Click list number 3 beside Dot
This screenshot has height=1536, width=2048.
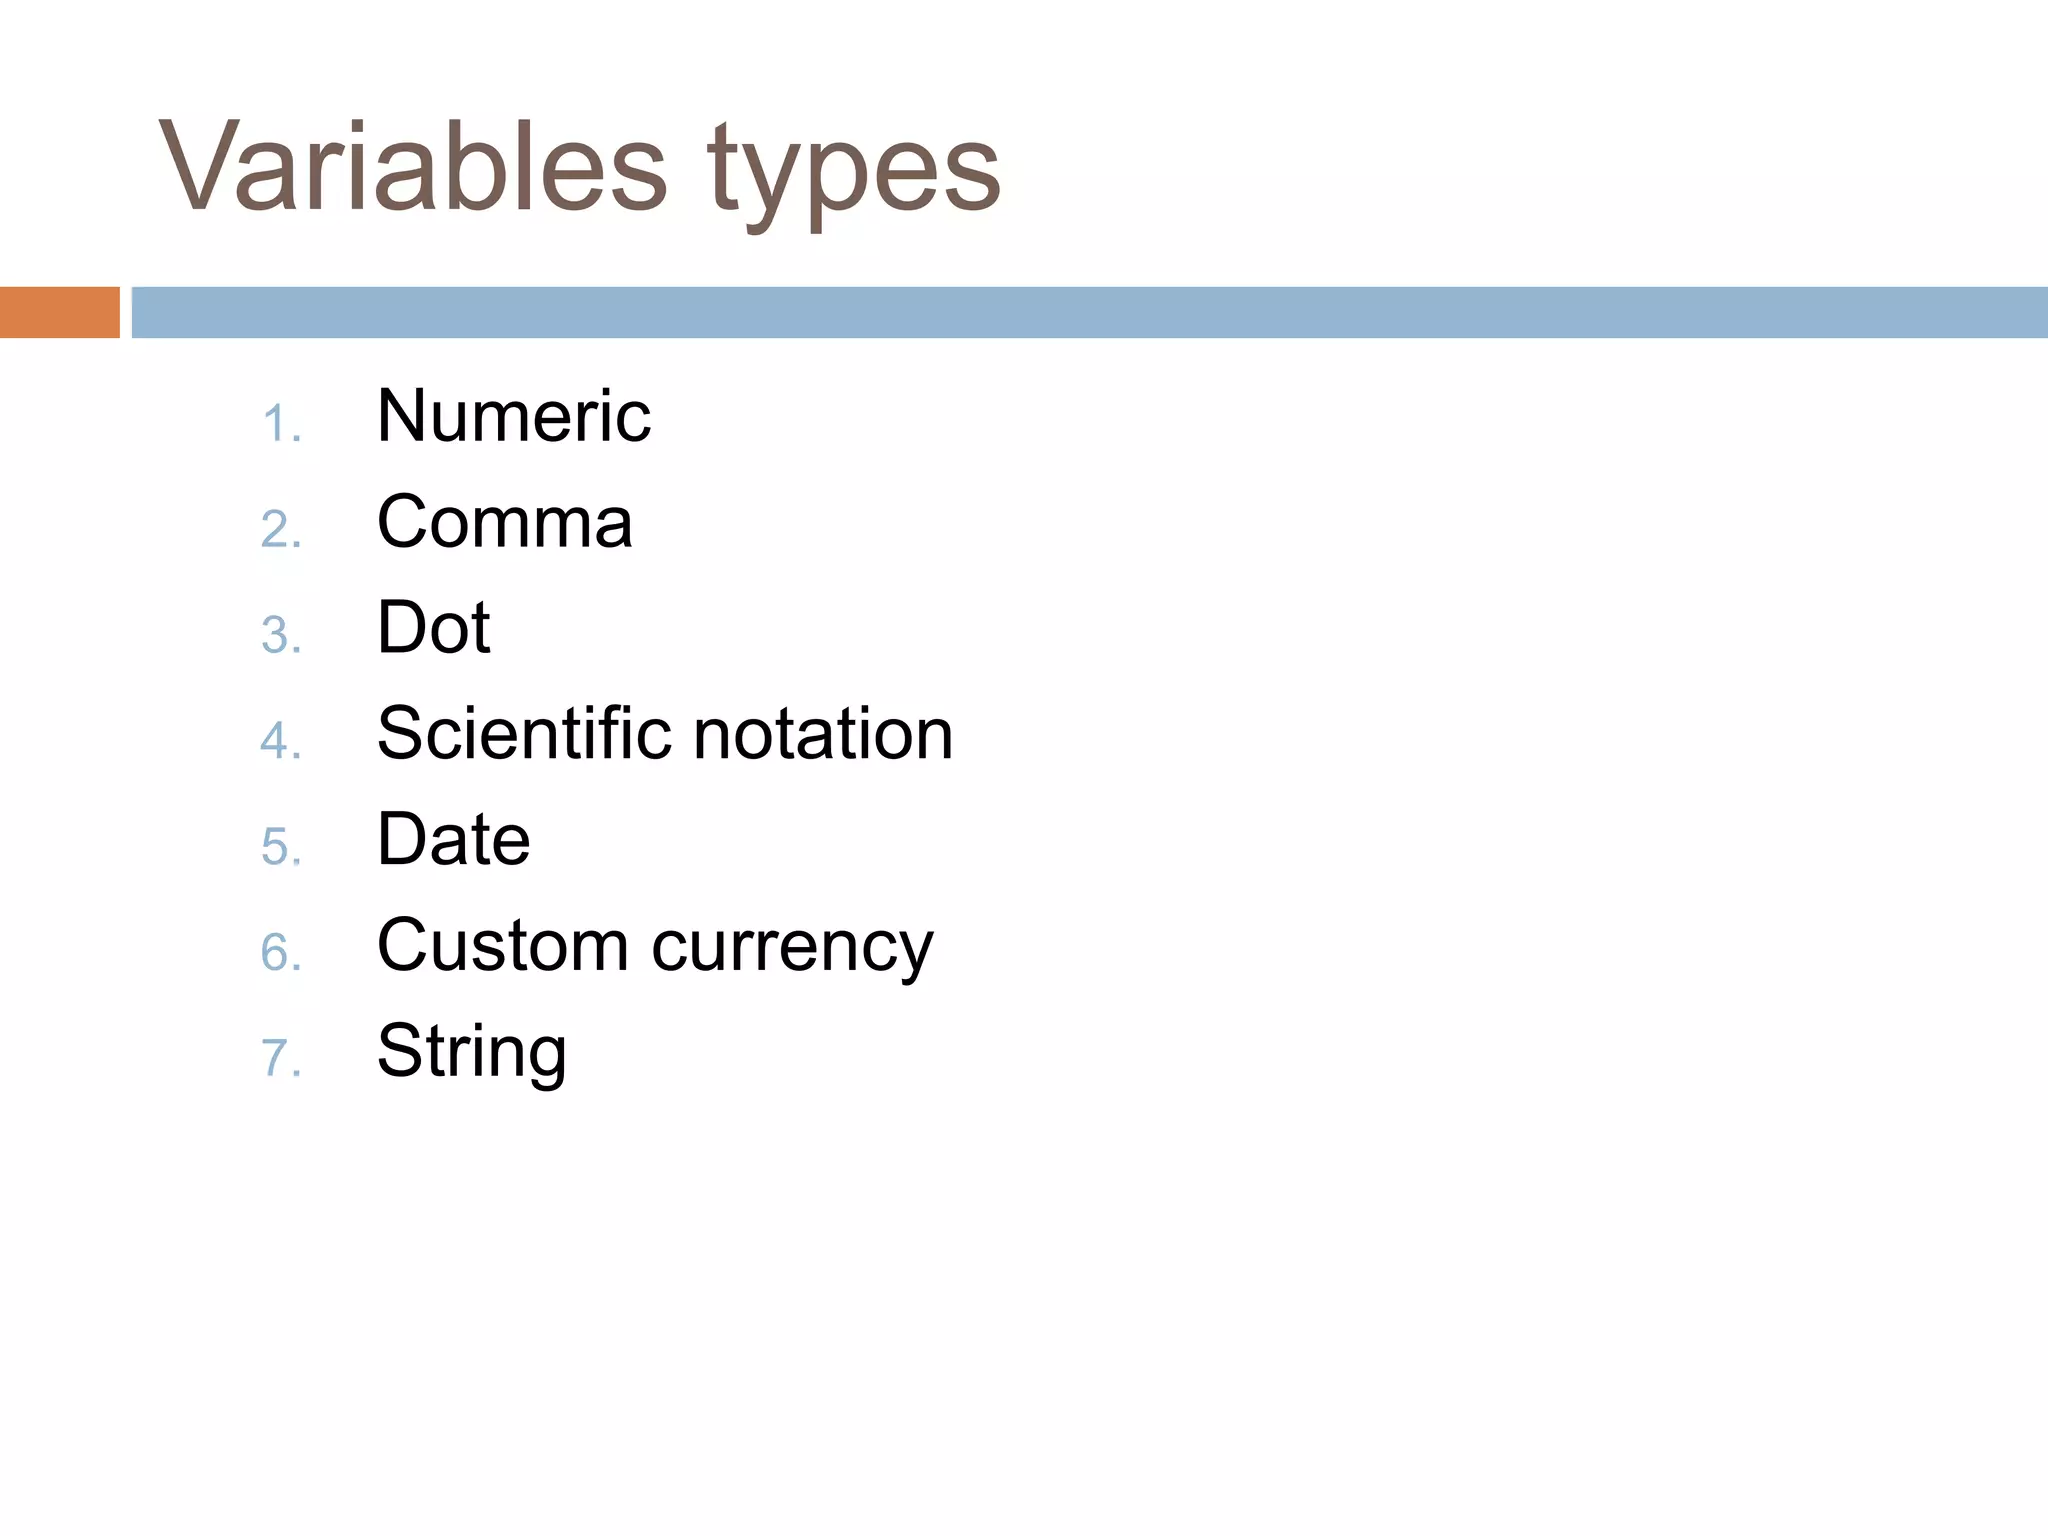[x=280, y=635]
